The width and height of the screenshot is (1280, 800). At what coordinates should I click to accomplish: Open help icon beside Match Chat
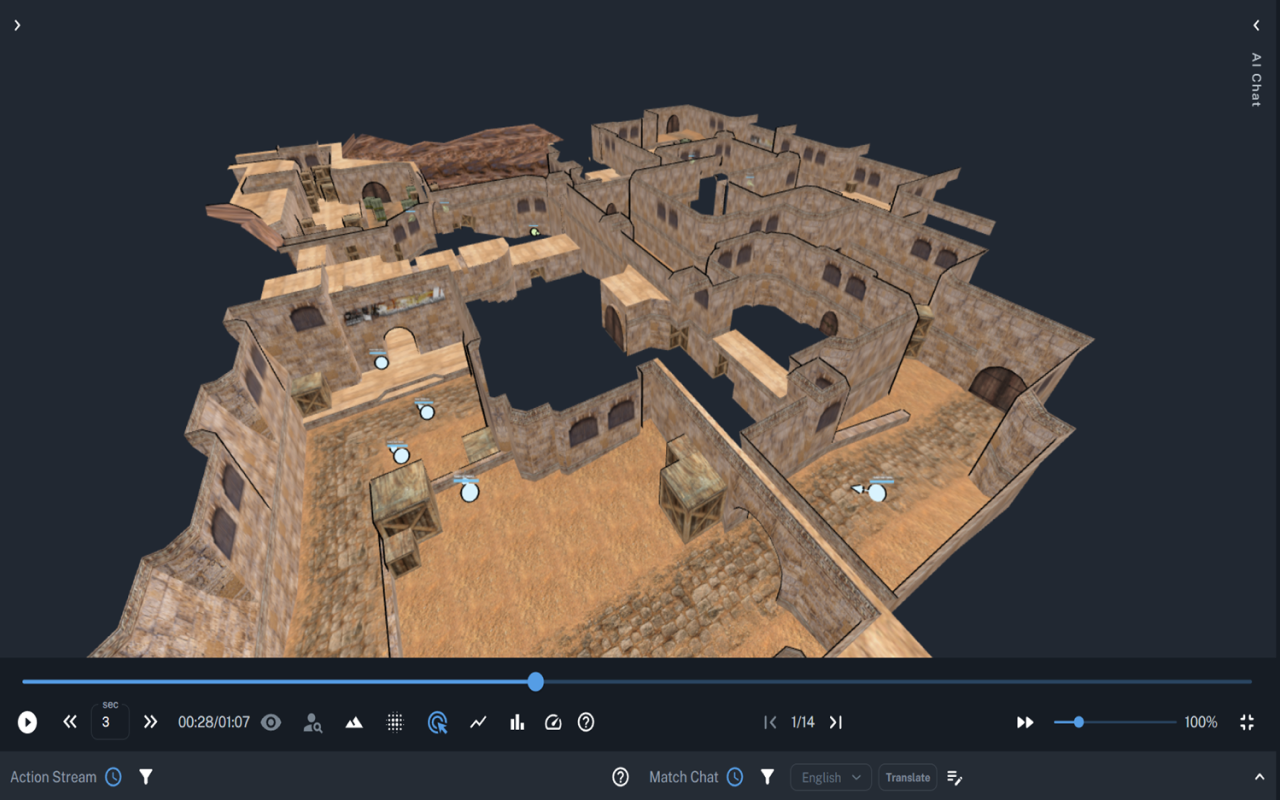pos(620,777)
